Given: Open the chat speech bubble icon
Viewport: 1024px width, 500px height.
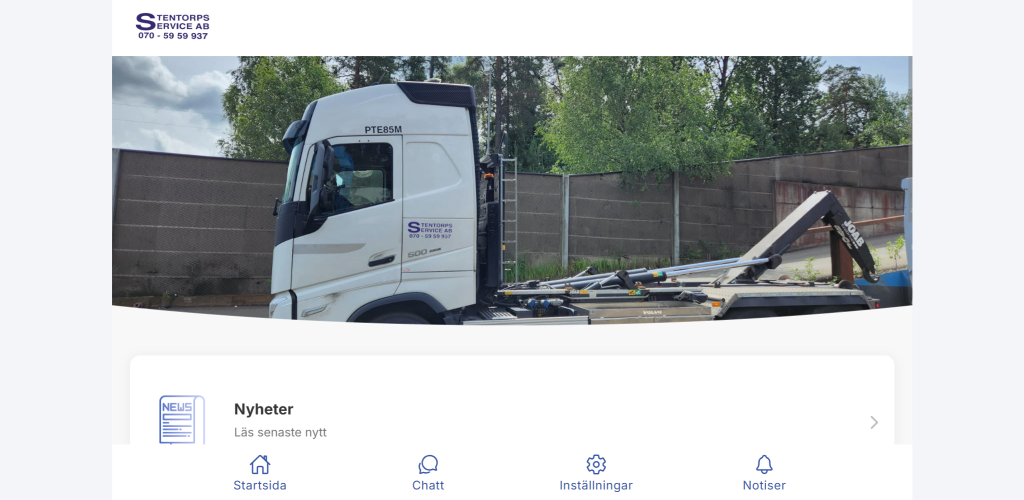Looking at the screenshot, I should tap(428, 464).
